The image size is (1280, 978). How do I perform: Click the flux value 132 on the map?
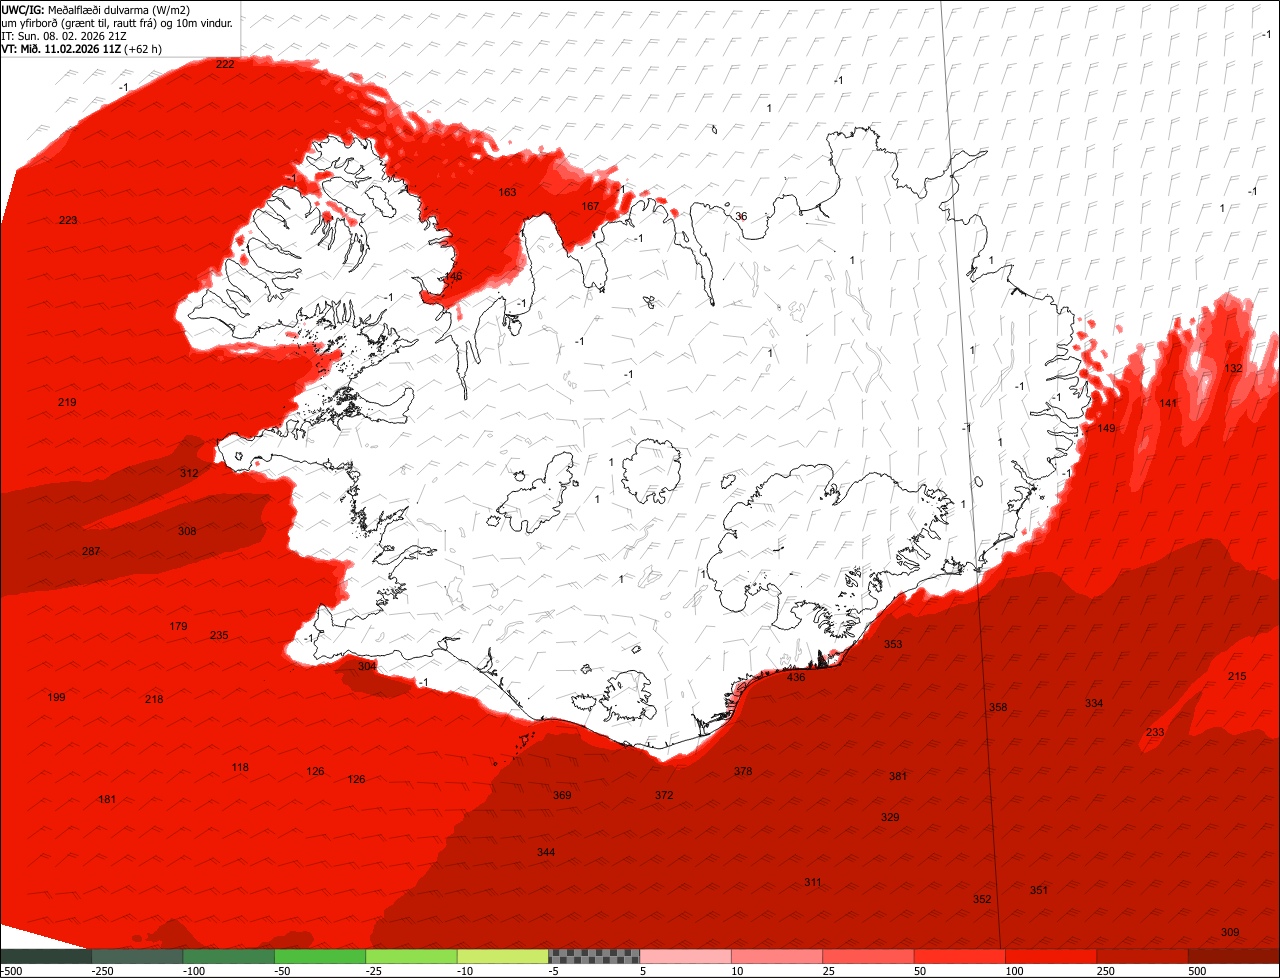pyautogui.click(x=1234, y=368)
